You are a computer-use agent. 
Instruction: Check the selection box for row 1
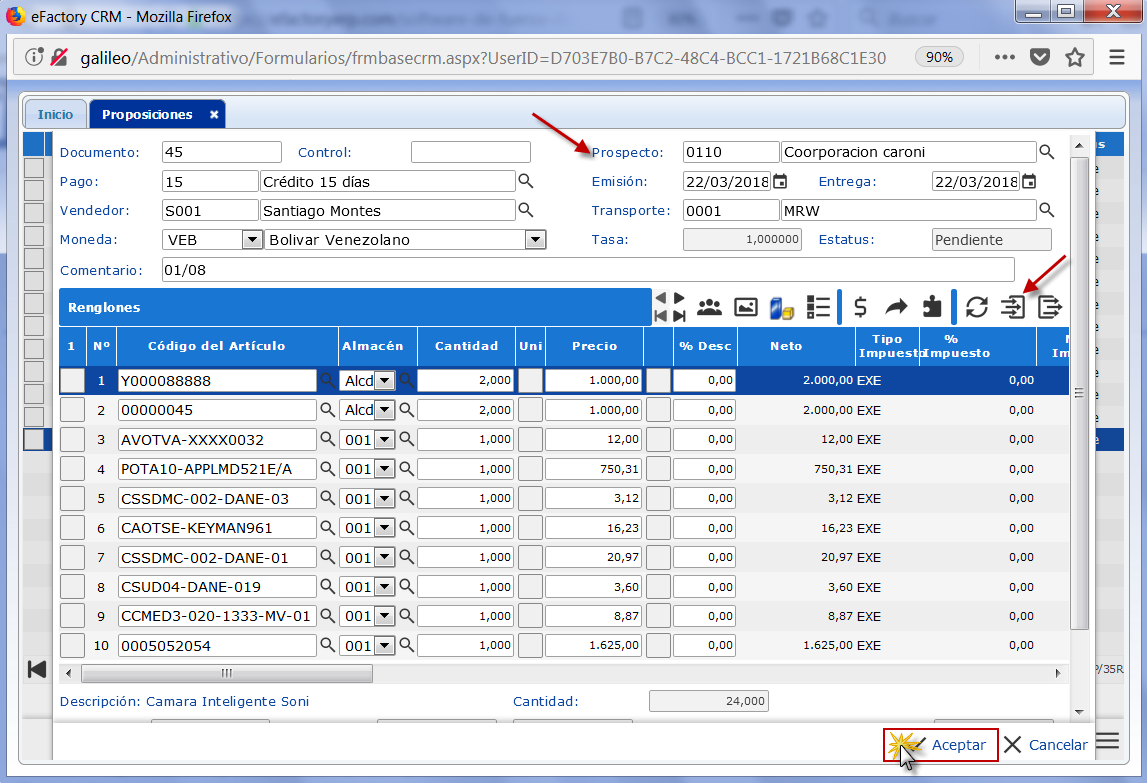[x=72, y=381]
